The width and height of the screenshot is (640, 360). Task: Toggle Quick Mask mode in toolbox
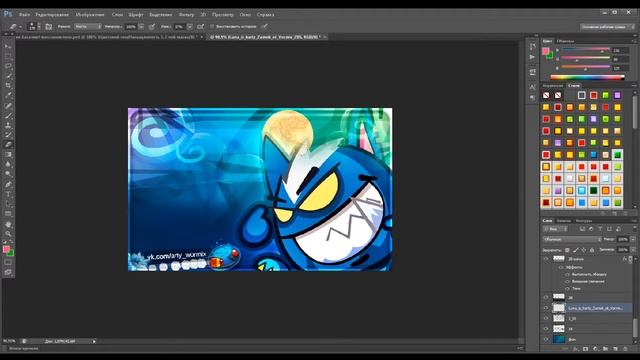[x=8, y=262]
